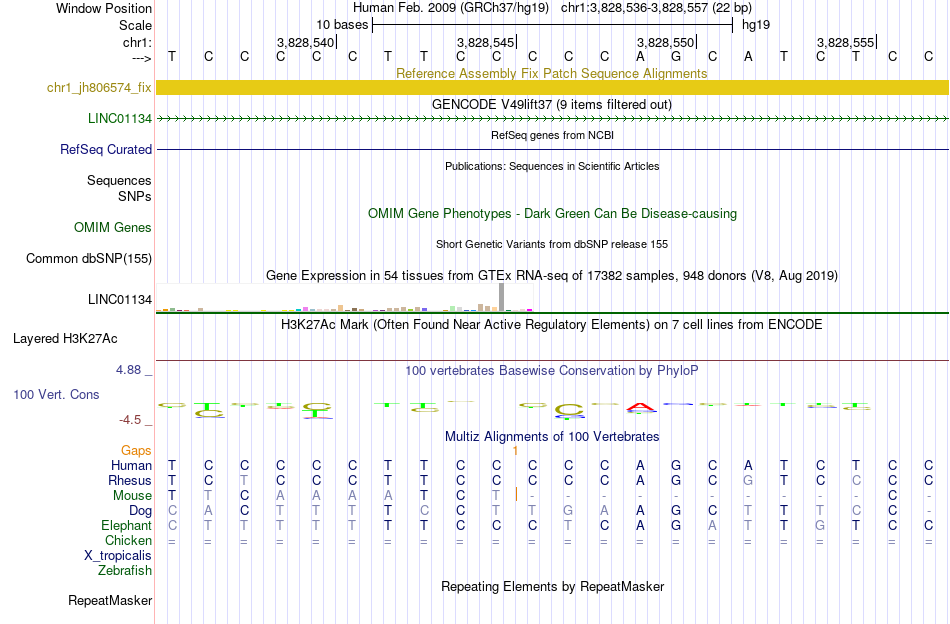Screen dimensions: 950x624
Task: Click the Gaps row label
Action: (136, 451)
